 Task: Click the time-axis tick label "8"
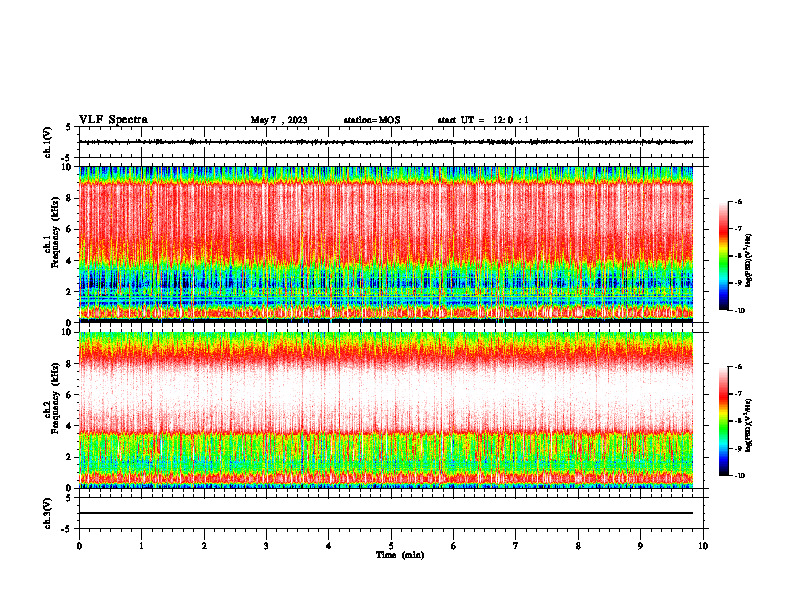[578, 546]
